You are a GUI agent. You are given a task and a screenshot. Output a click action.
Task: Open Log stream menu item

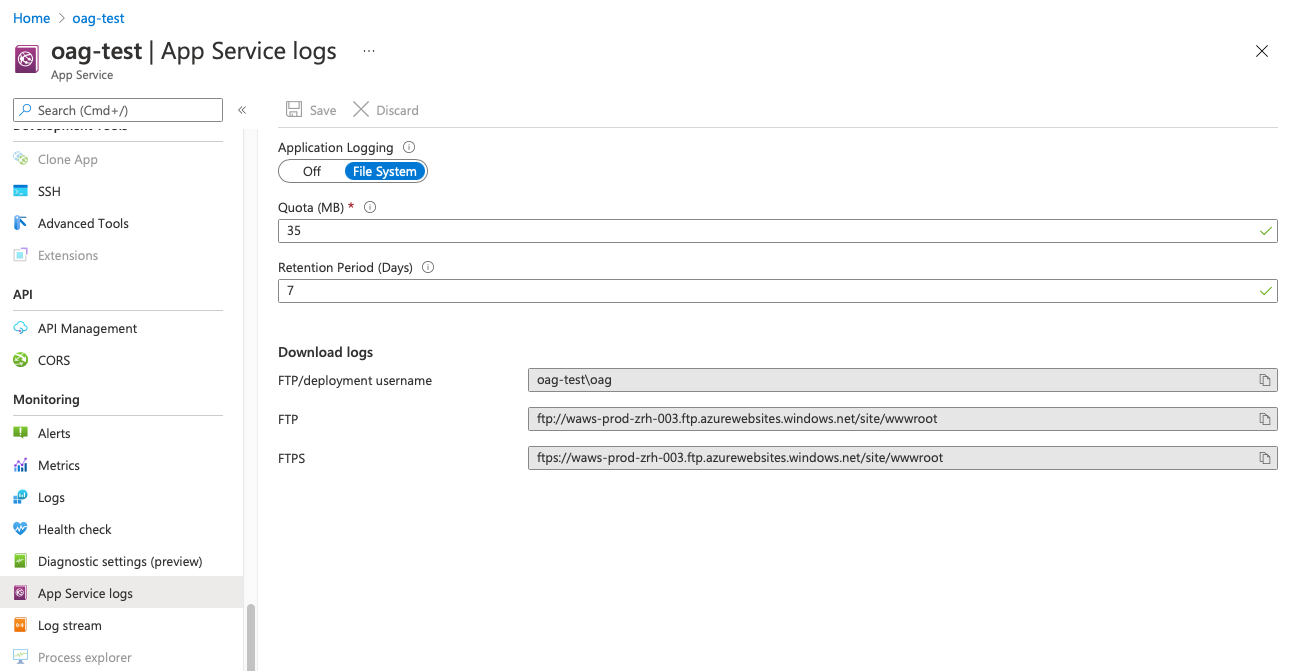[70, 625]
